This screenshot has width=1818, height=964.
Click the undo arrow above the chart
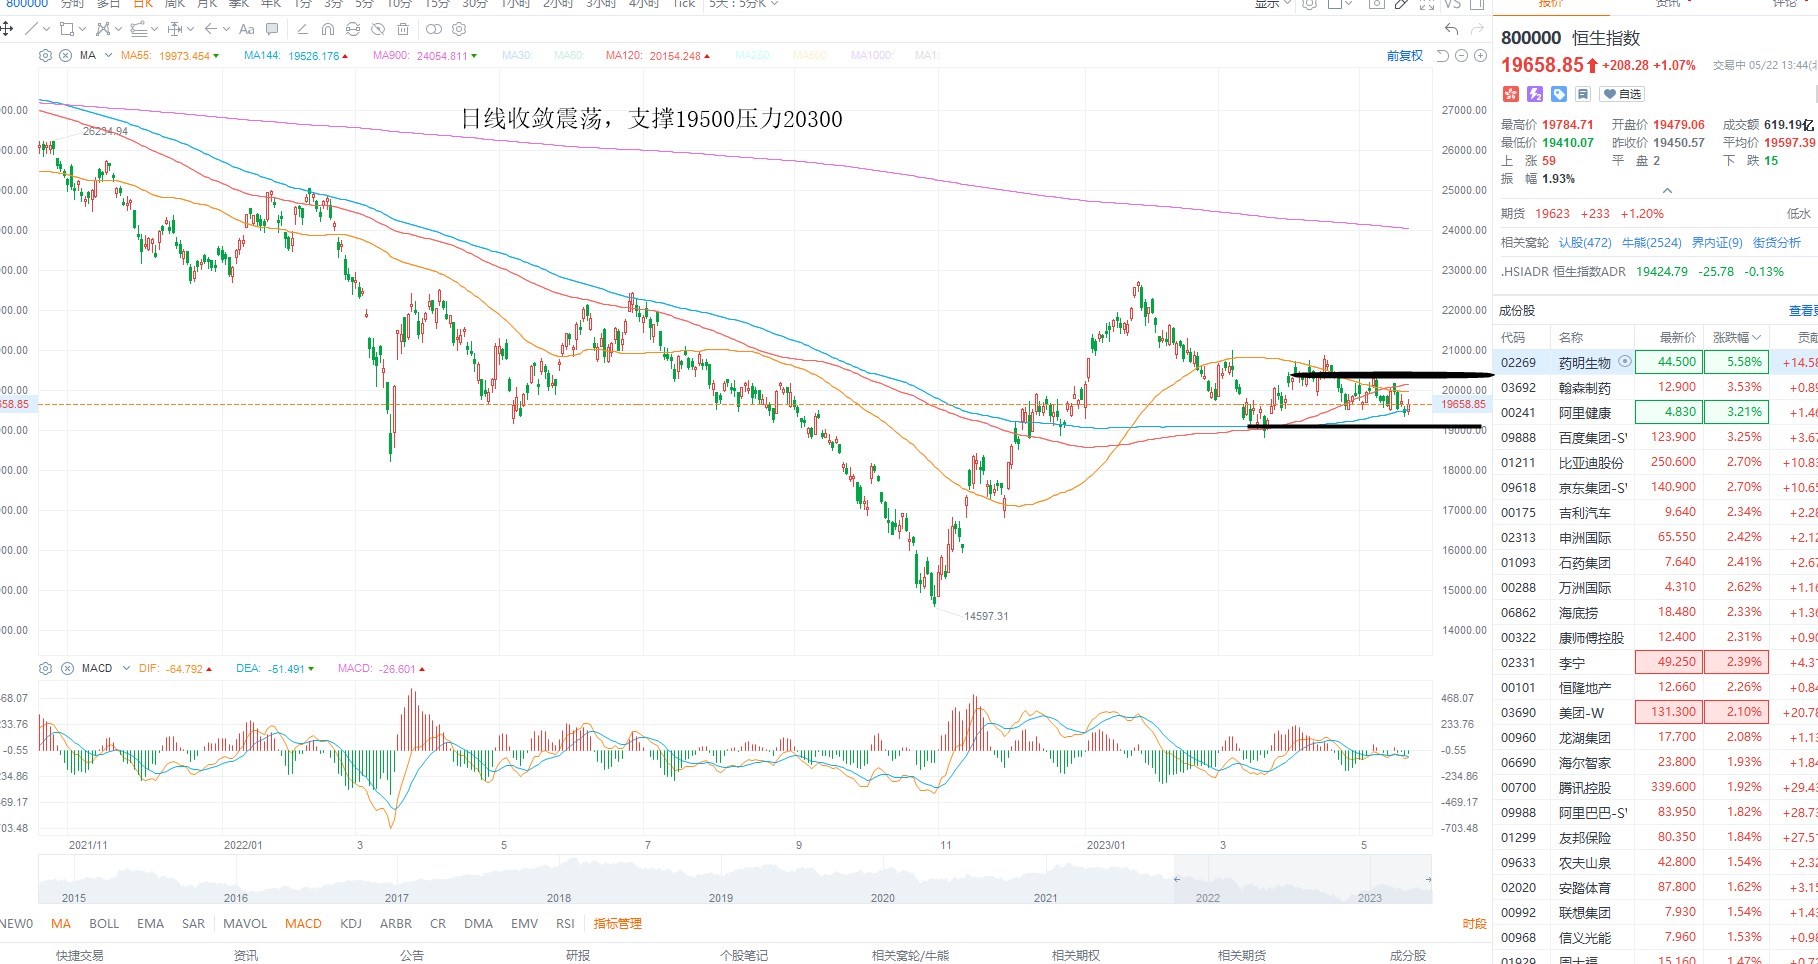(x=1451, y=29)
